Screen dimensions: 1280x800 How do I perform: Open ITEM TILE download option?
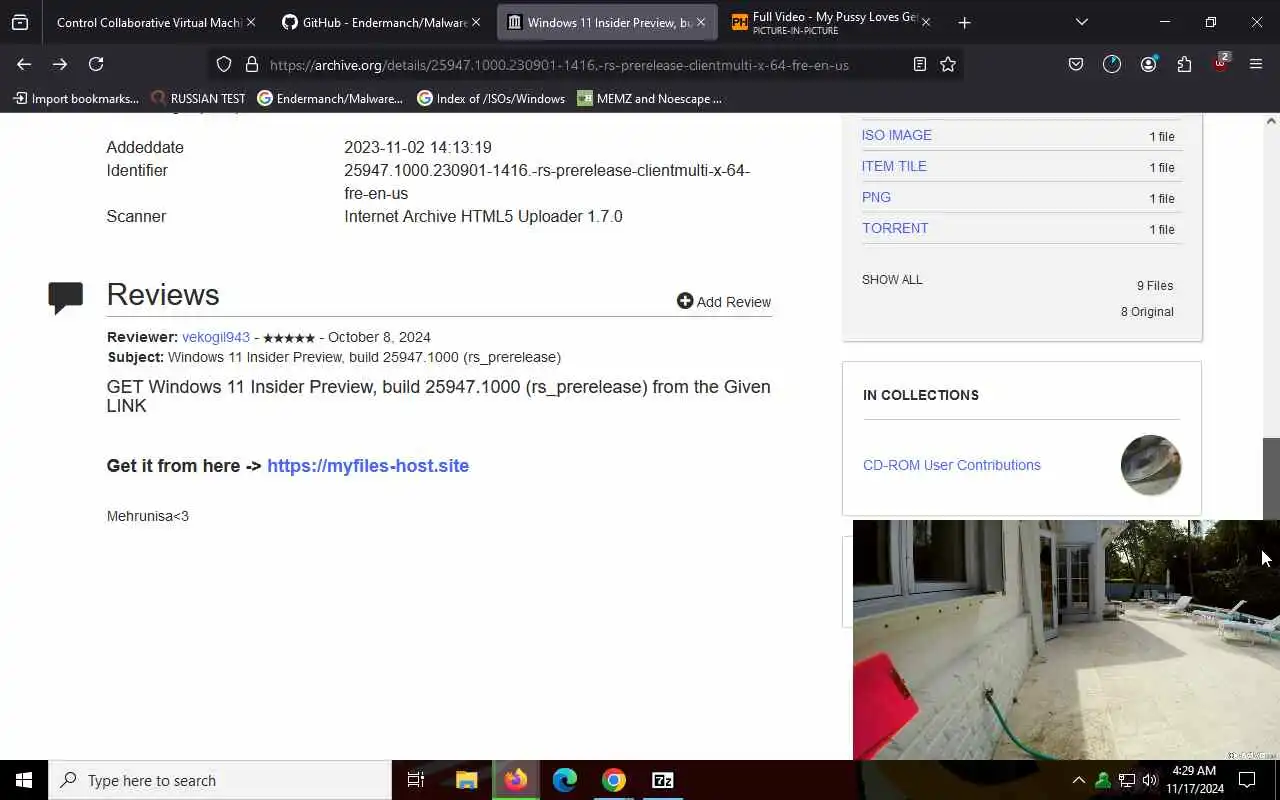click(x=894, y=166)
